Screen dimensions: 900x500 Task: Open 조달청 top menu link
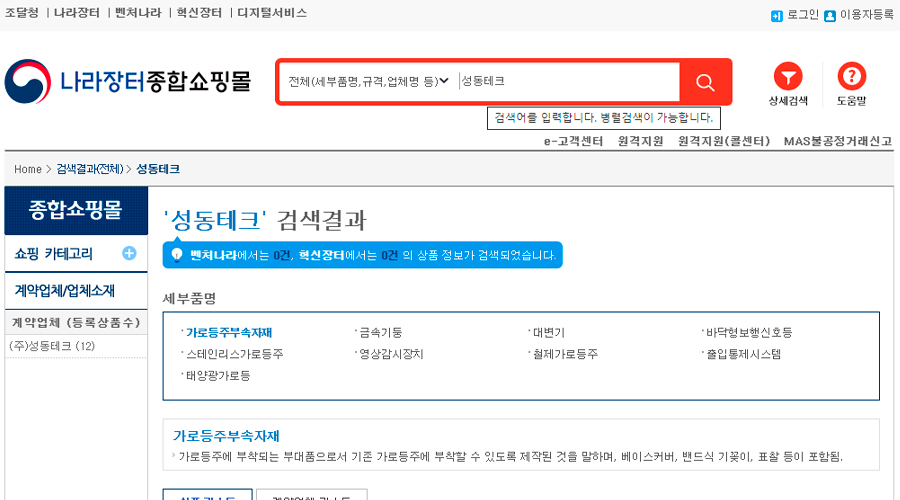(x=22, y=13)
